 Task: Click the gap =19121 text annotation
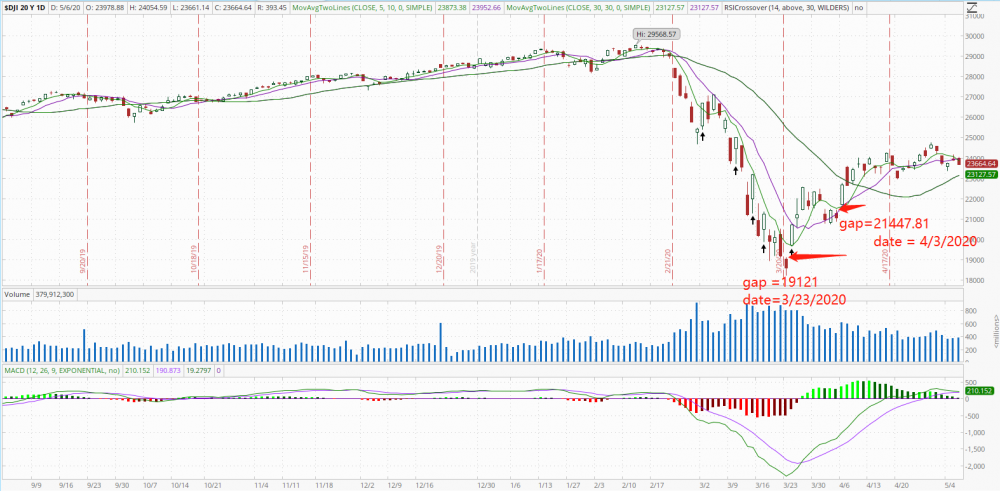click(780, 283)
